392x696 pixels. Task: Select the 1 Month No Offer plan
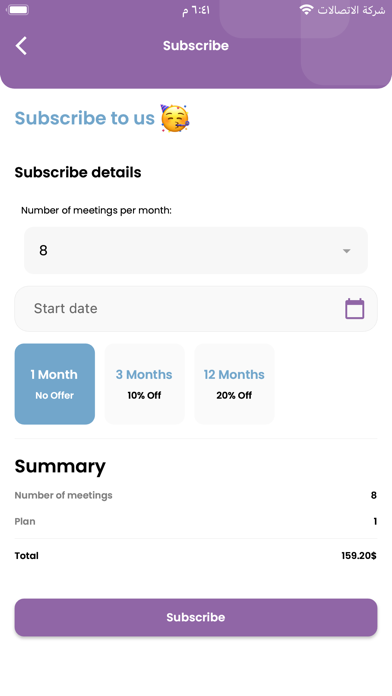pyautogui.click(x=55, y=384)
